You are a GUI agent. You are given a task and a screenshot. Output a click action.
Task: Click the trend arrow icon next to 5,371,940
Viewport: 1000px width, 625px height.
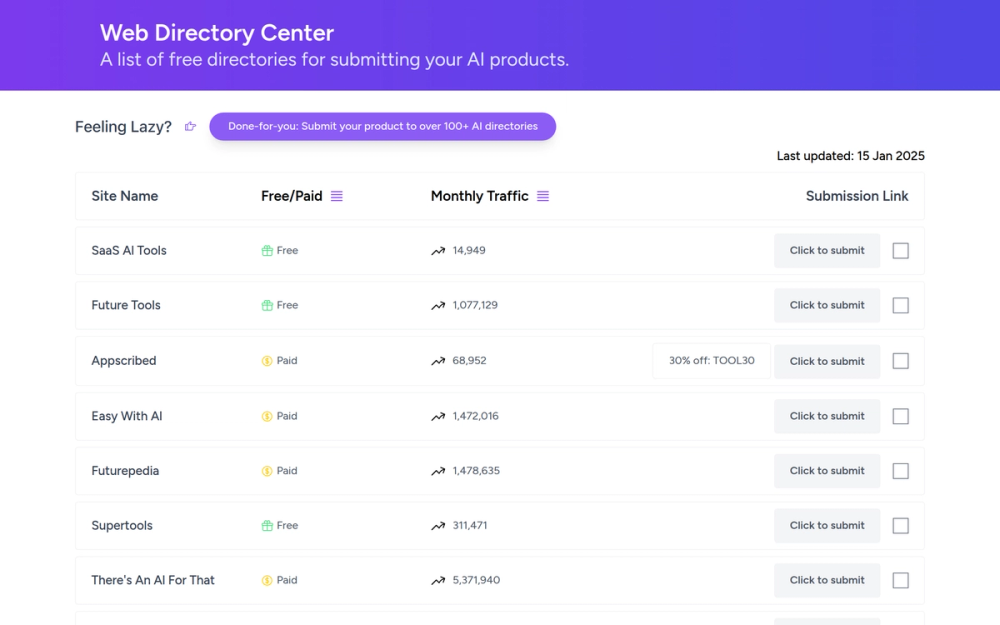pyautogui.click(x=438, y=581)
